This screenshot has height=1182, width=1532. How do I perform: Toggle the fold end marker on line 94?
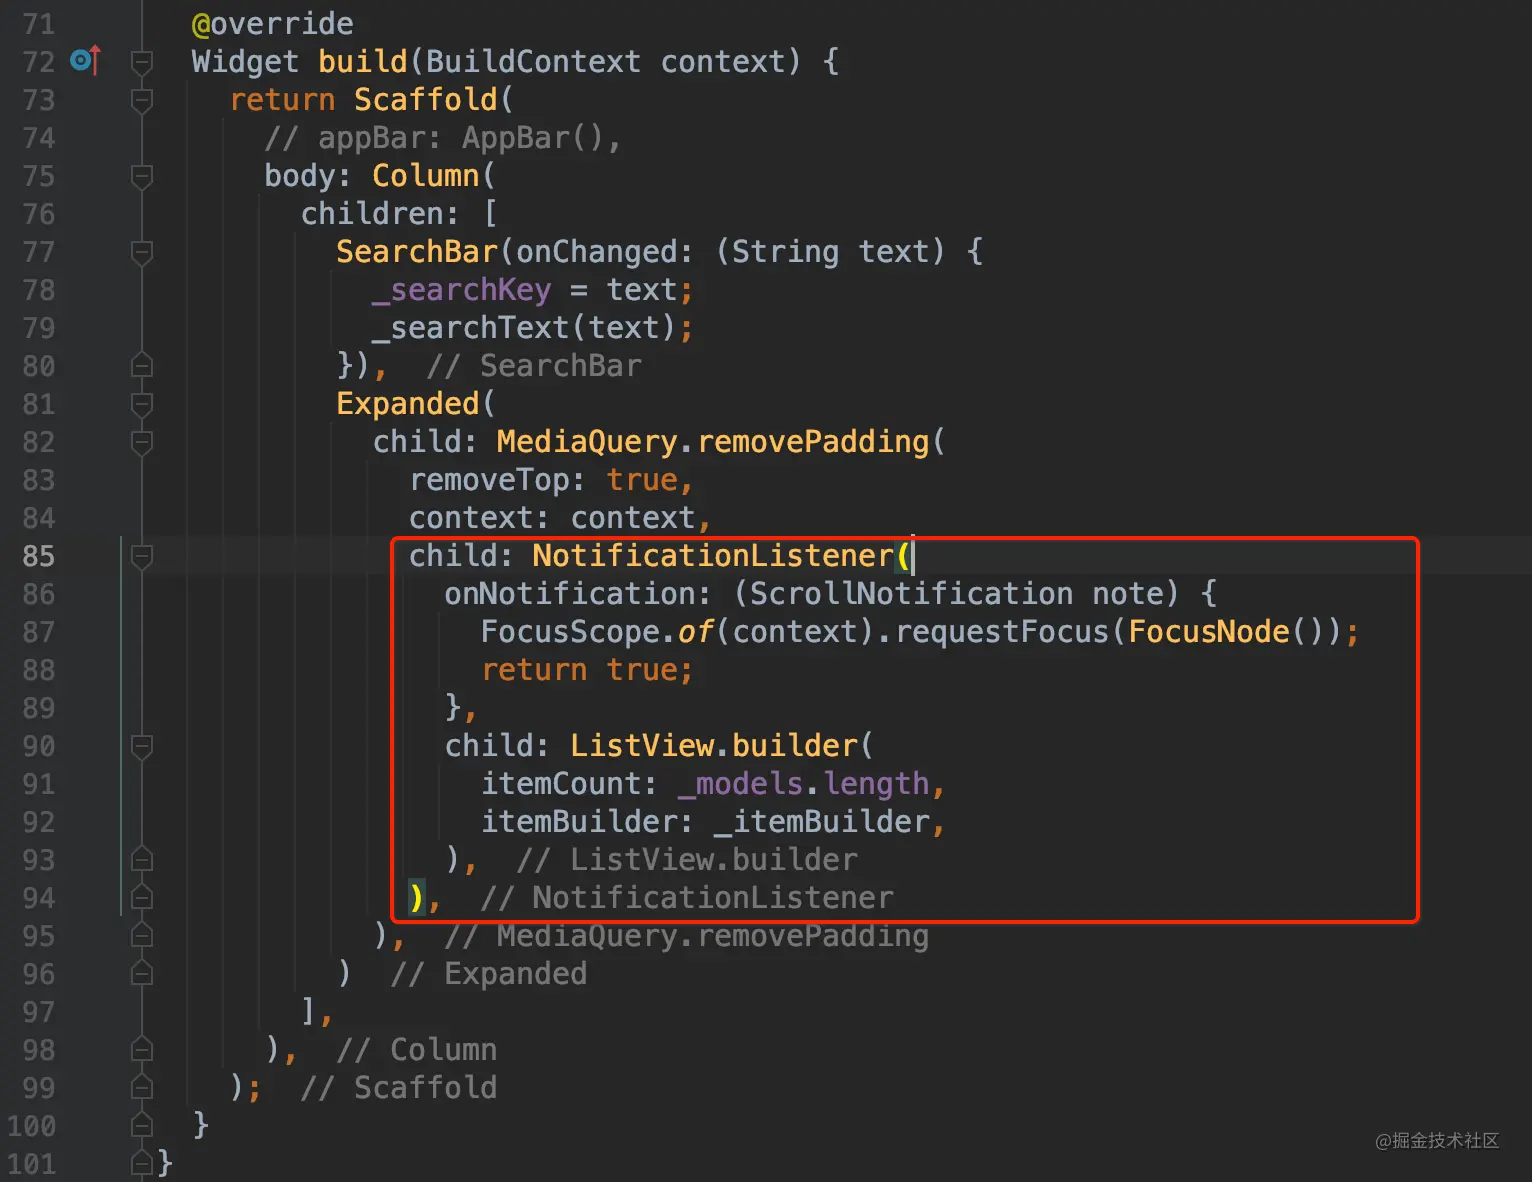[x=142, y=898]
